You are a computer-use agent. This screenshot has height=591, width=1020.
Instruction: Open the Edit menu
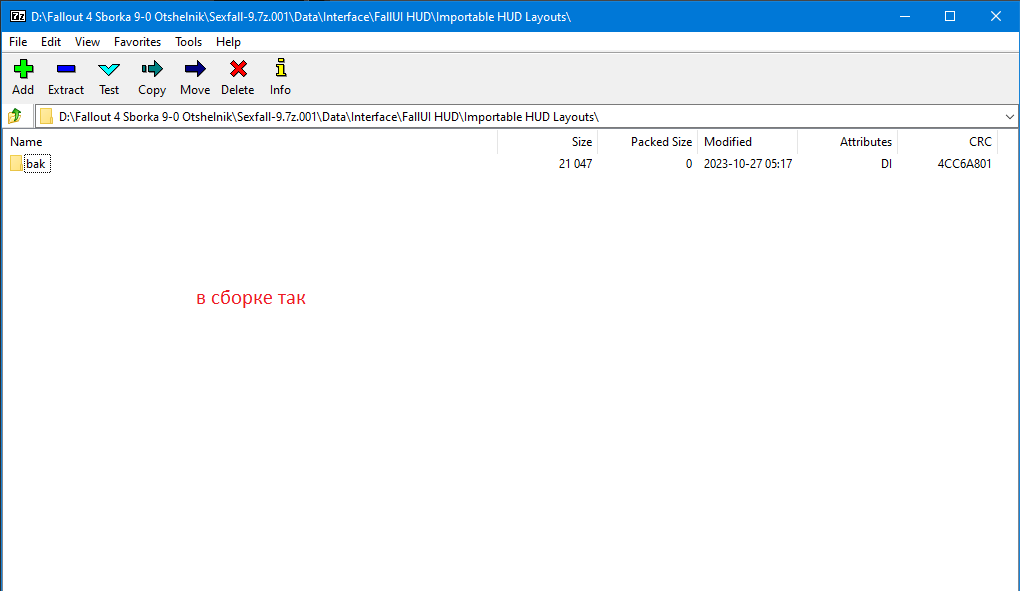pyautogui.click(x=51, y=42)
